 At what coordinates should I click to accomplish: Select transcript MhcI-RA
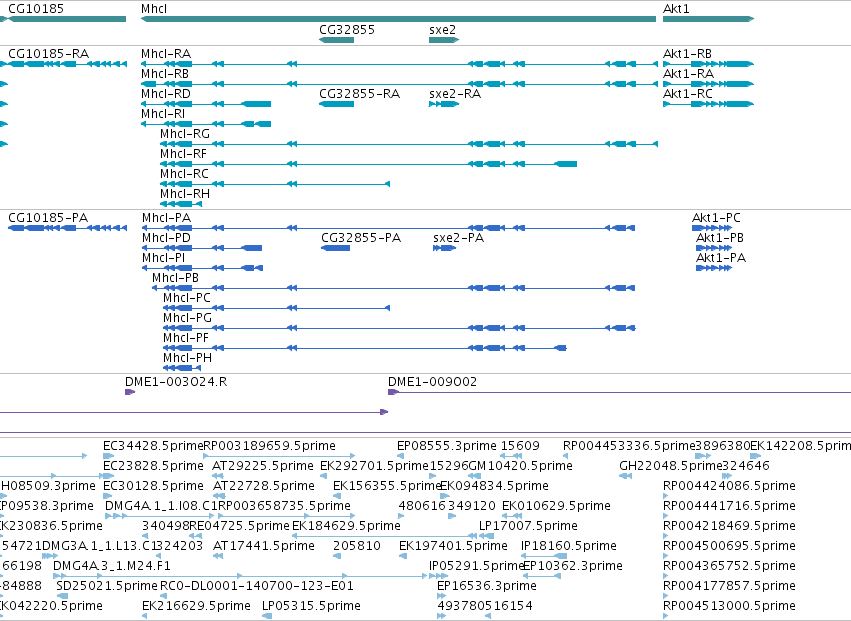coord(399,64)
